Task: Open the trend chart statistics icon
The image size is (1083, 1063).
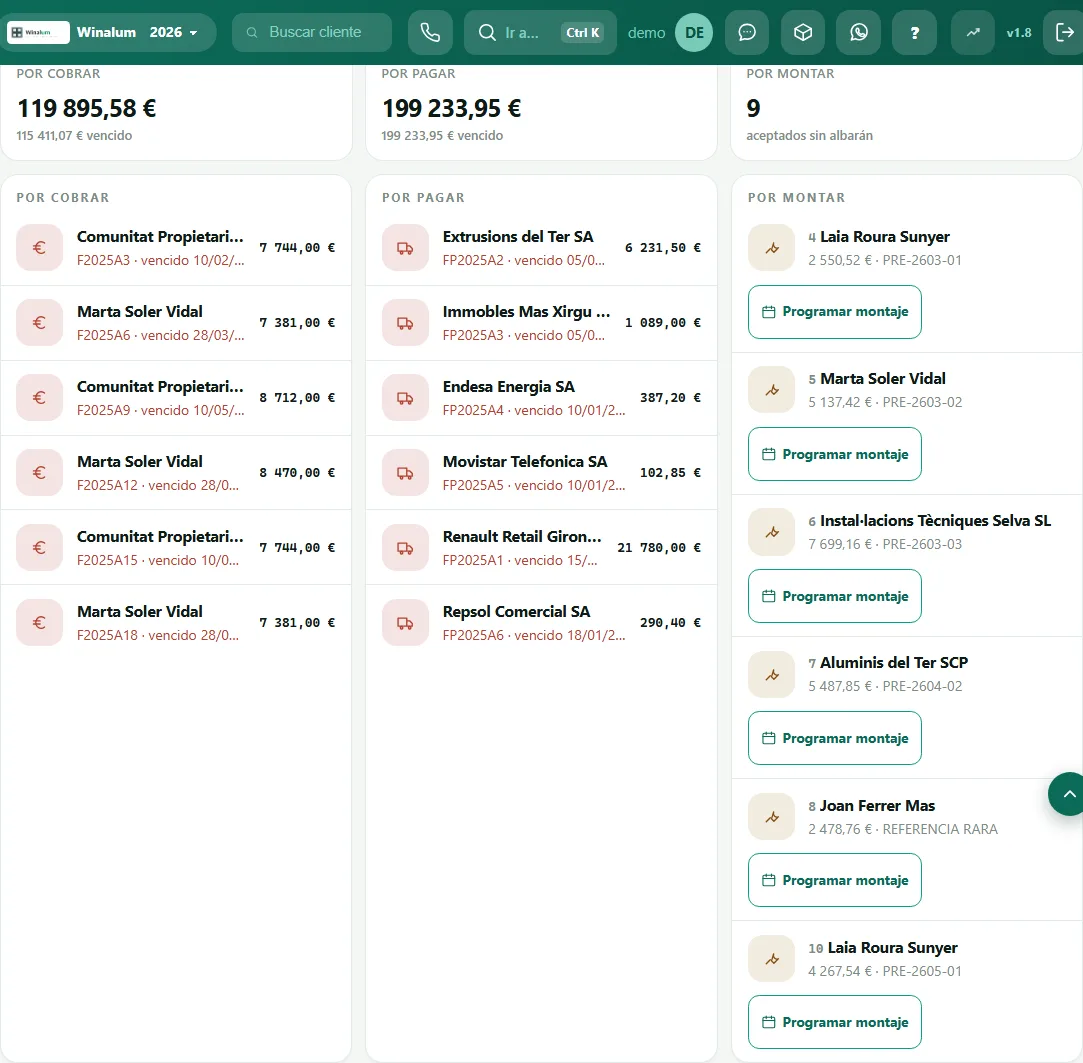Action: coord(973,32)
